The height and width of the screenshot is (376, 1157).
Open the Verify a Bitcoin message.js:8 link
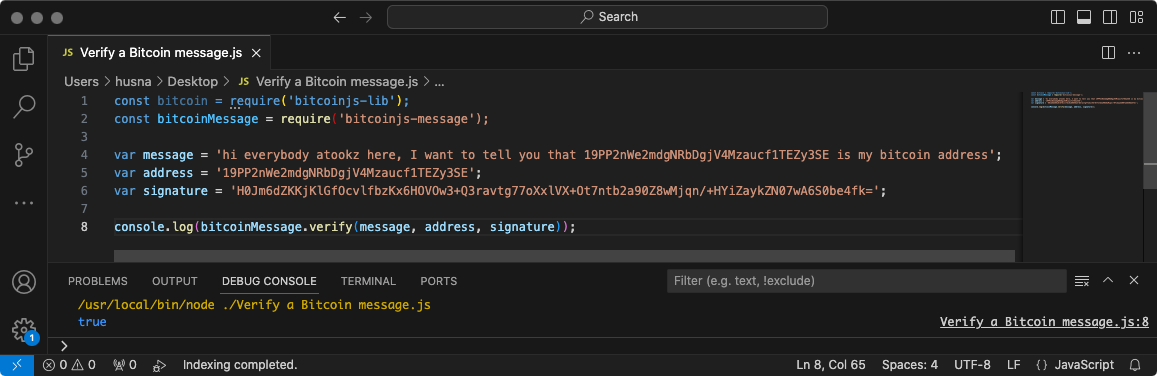[x=1044, y=322]
